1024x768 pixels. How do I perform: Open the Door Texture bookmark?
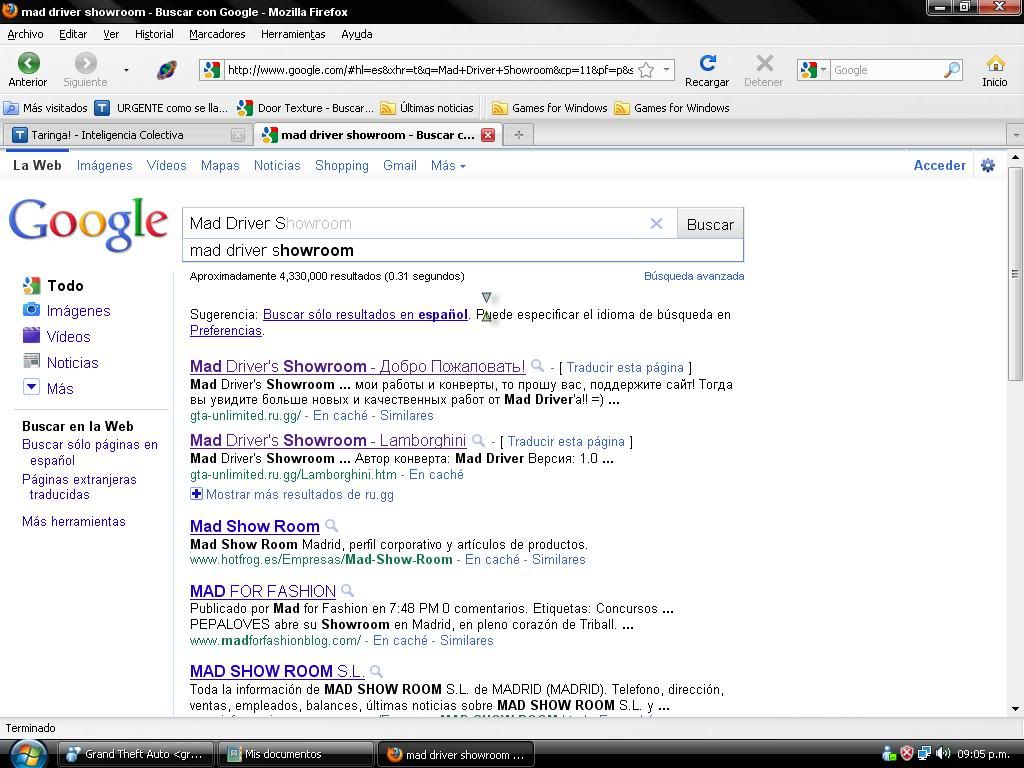point(305,108)
